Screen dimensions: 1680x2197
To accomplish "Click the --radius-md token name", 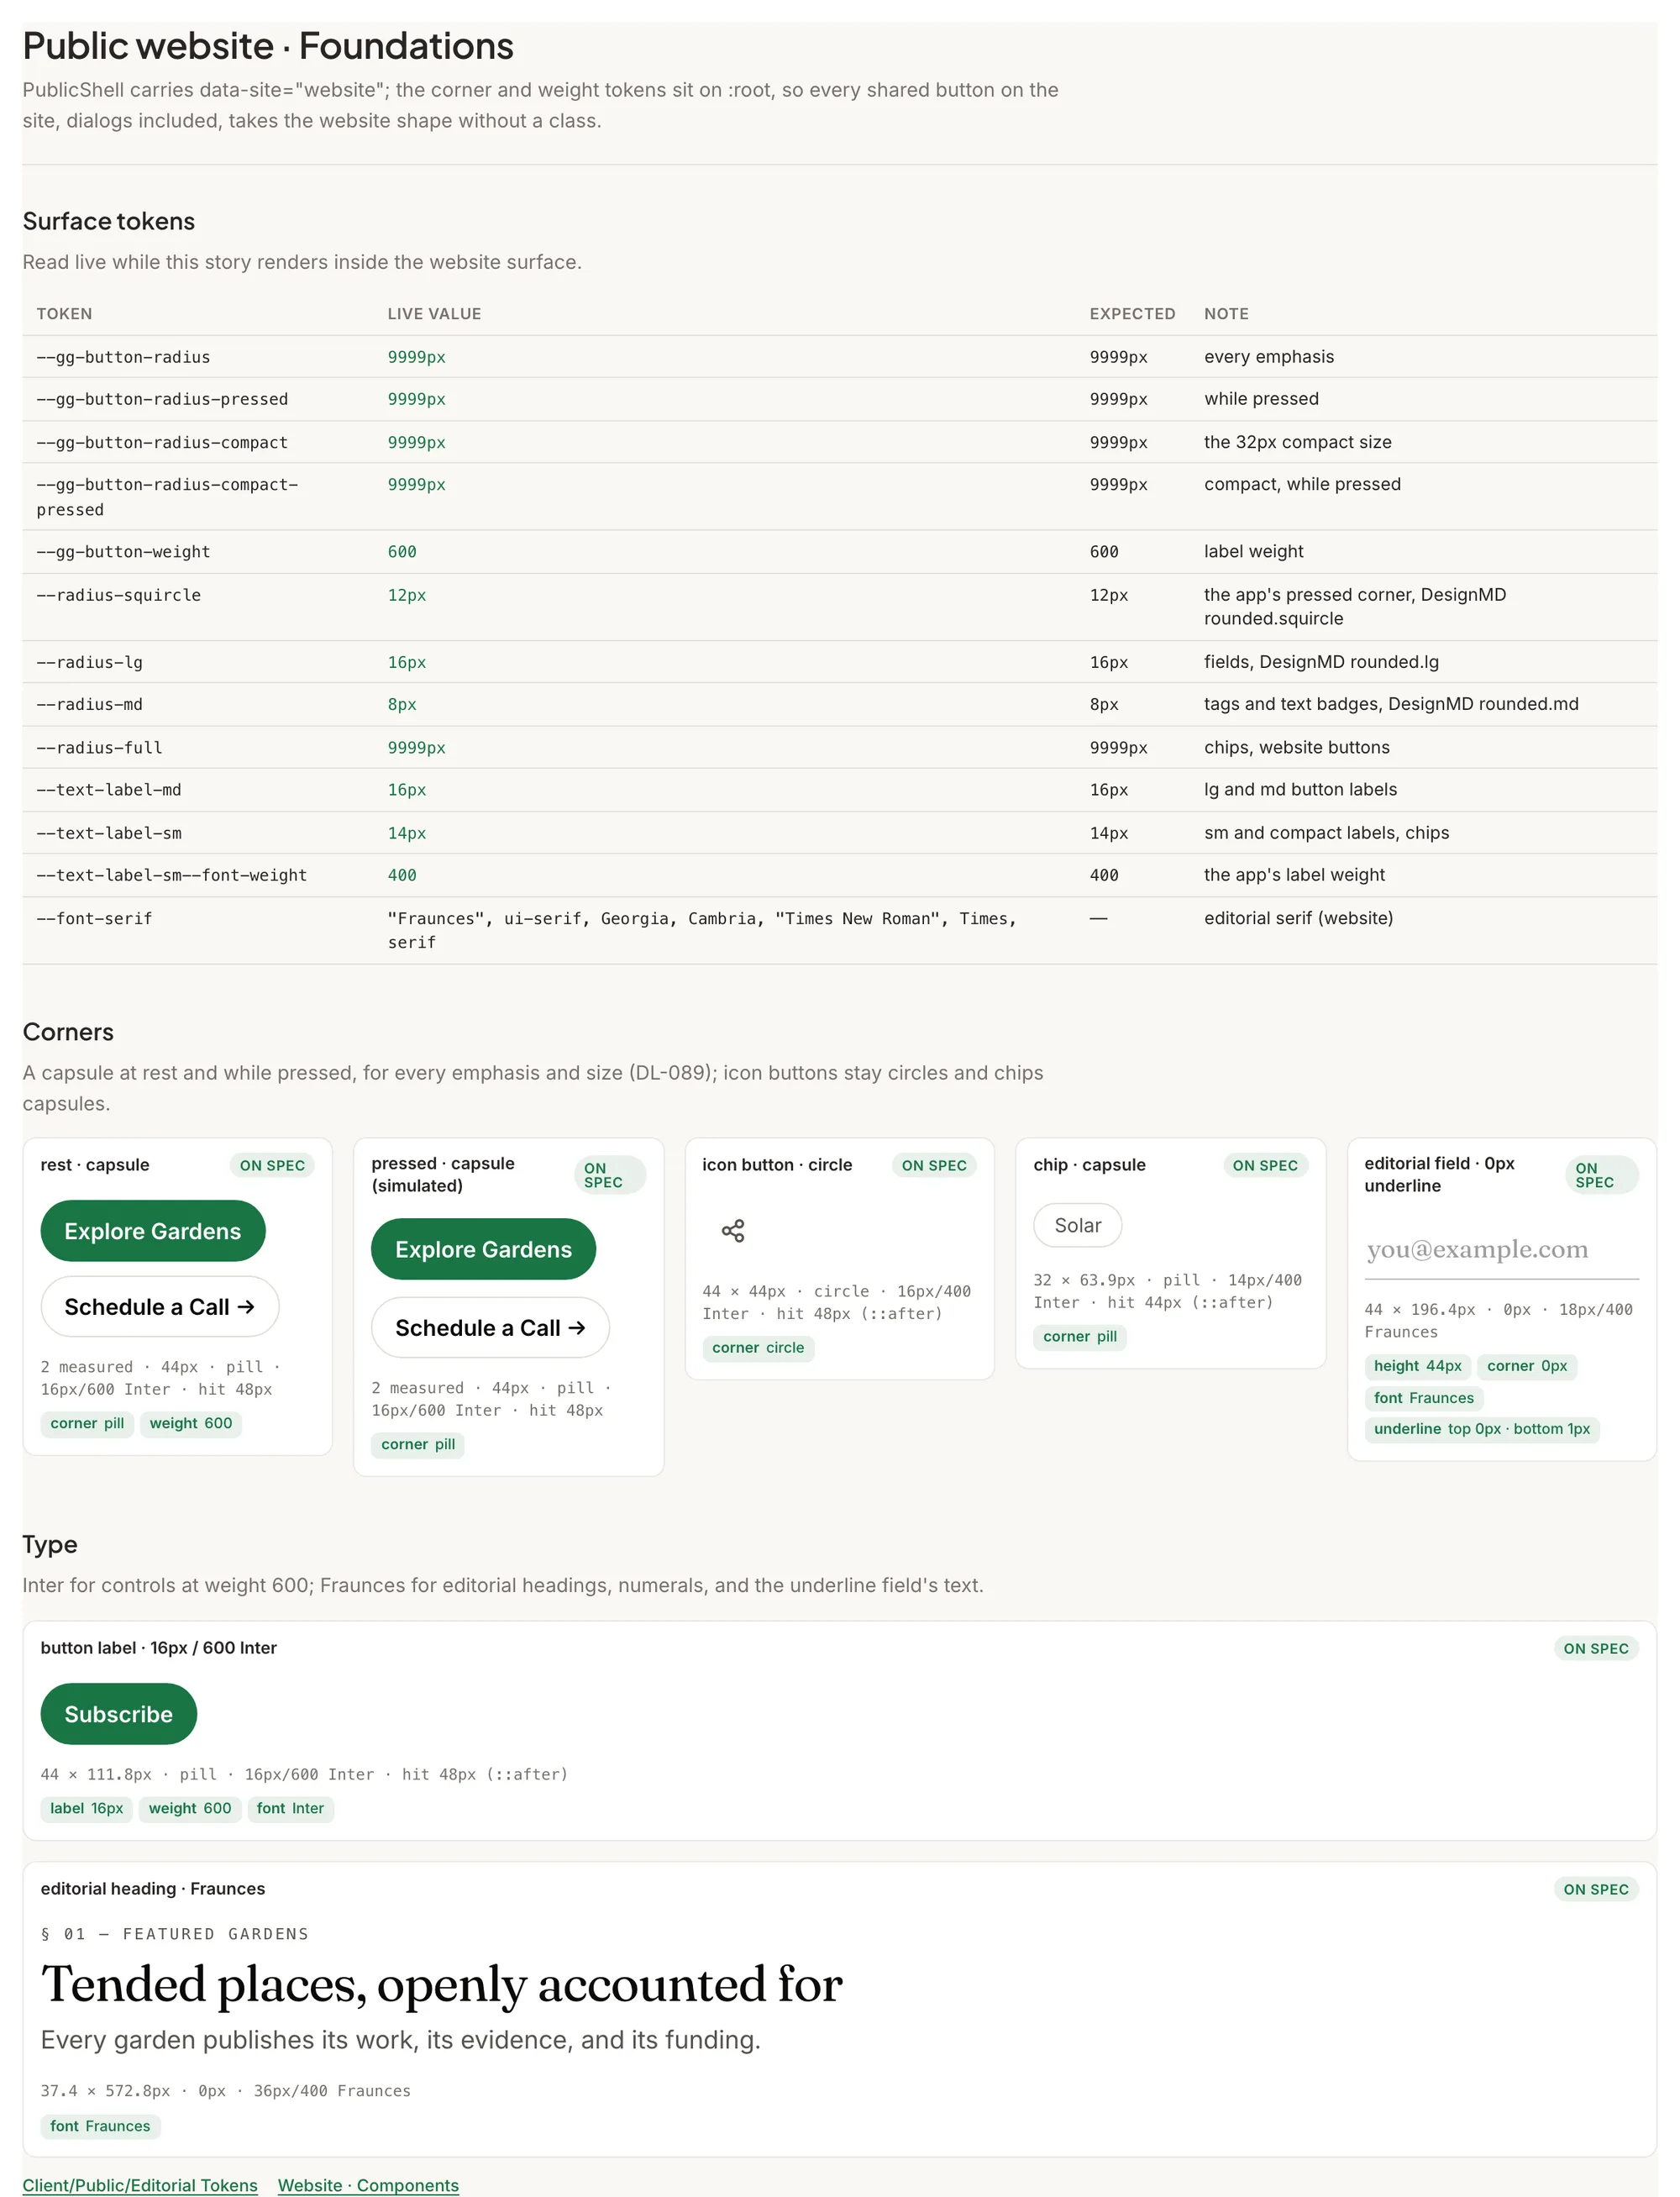I will pyautogui.click(x=89, y=704).
